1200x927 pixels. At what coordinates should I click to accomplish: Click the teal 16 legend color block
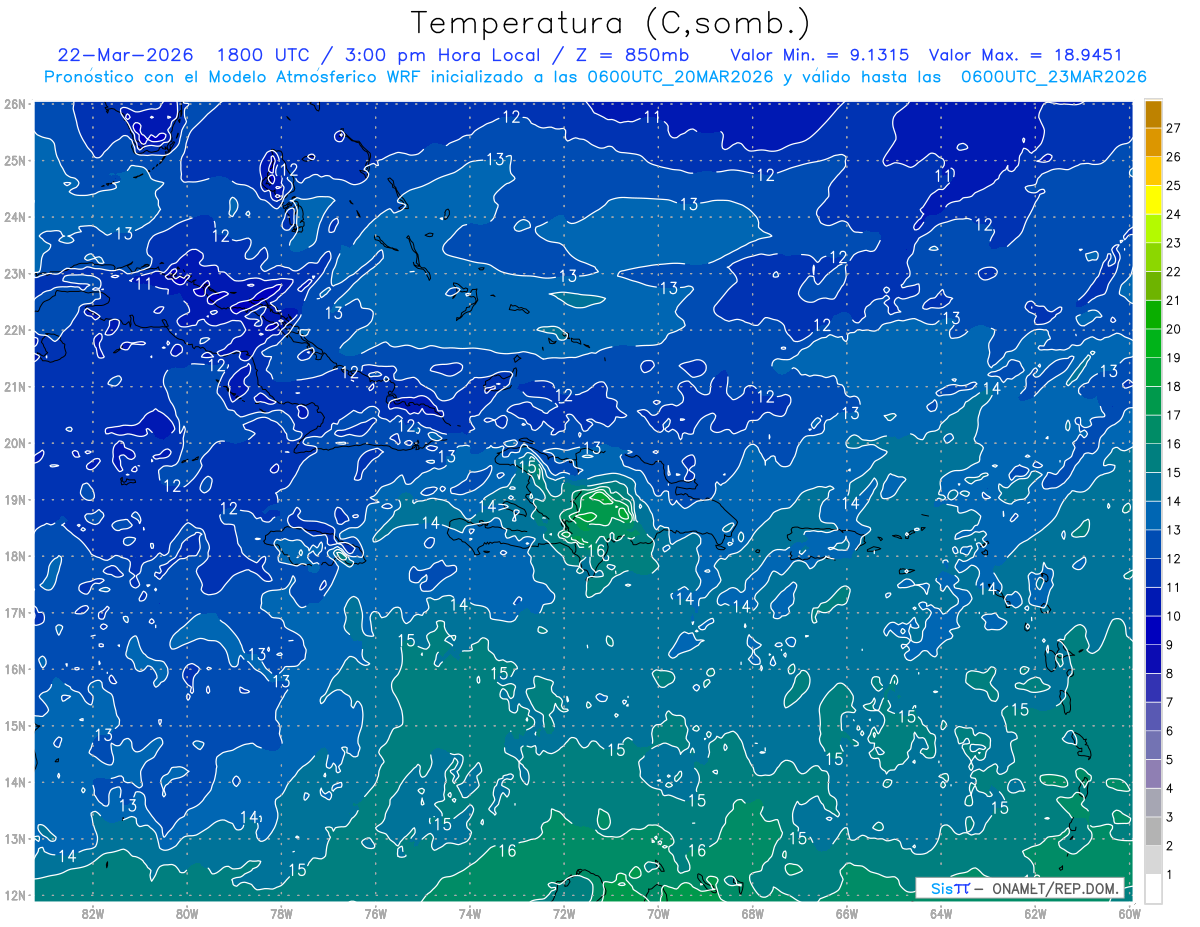coord(1153,430)
